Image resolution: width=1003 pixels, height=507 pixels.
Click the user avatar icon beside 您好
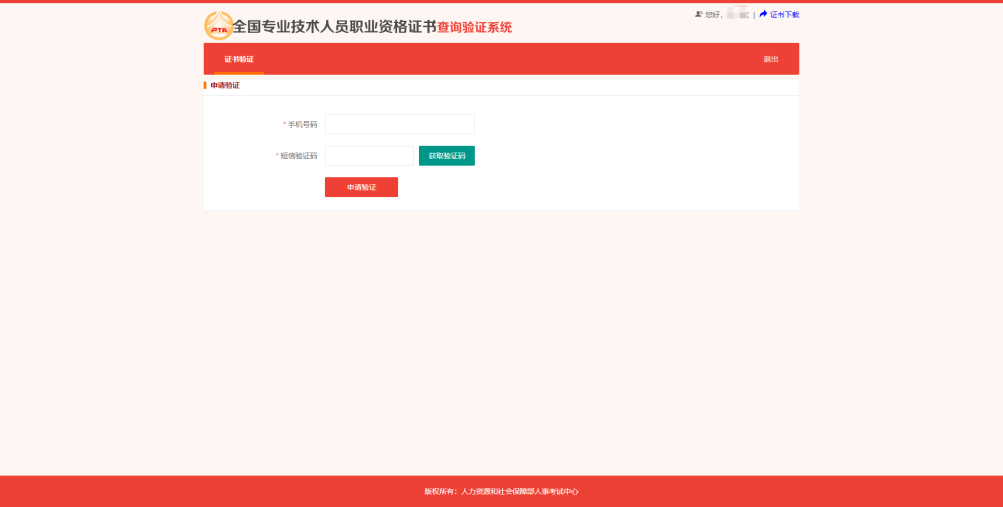tap(699, 14)
